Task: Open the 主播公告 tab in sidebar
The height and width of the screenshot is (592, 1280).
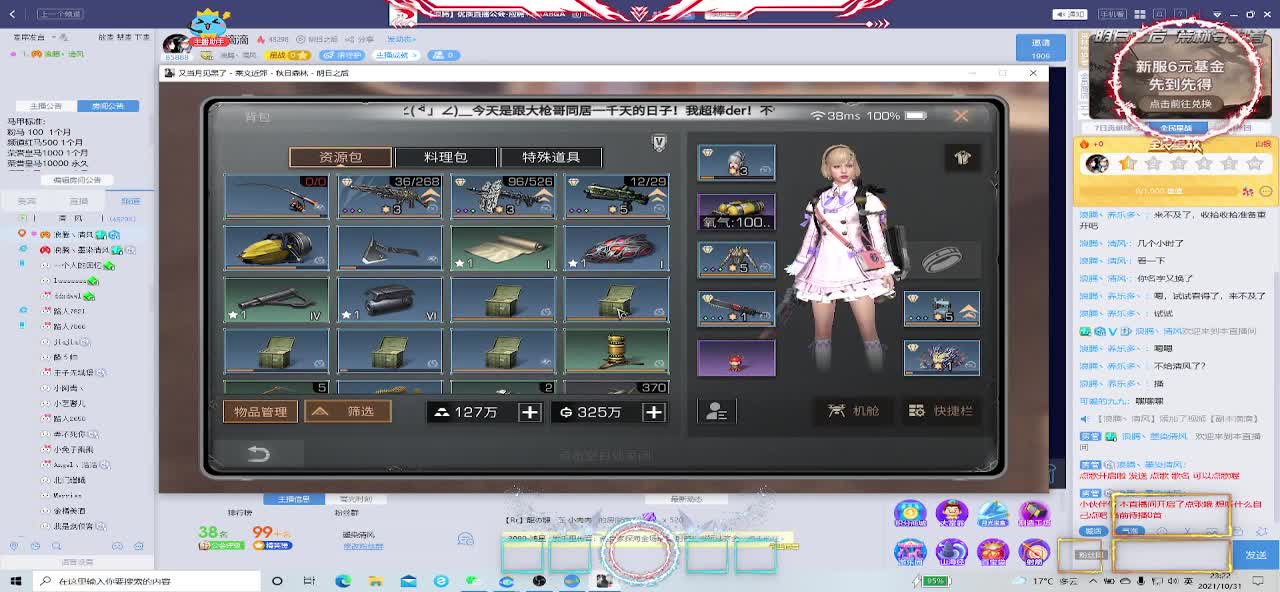Action: pos(46,106)
